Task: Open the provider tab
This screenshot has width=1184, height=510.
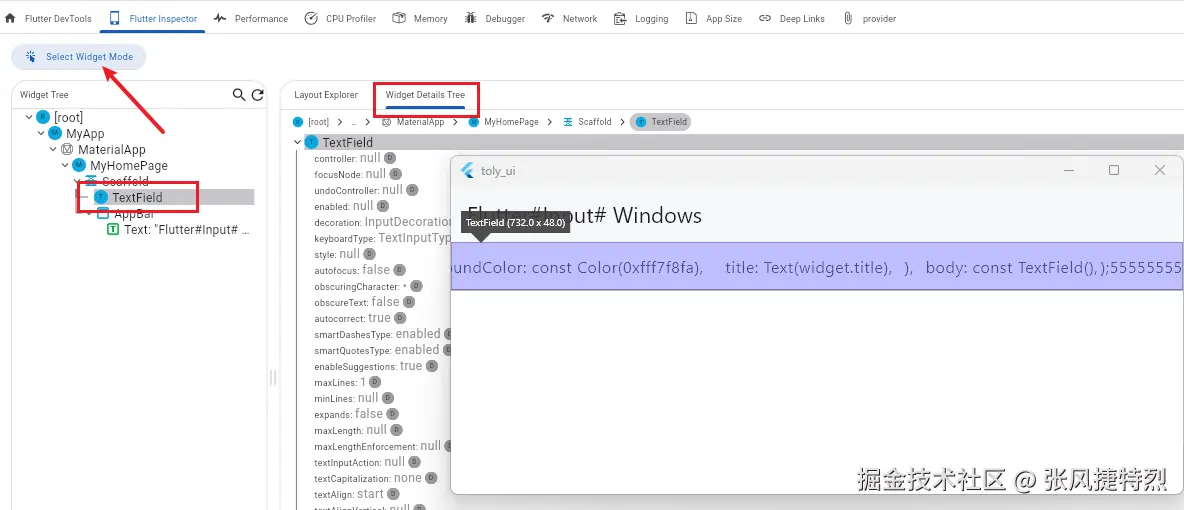Action: coord(869,18)
